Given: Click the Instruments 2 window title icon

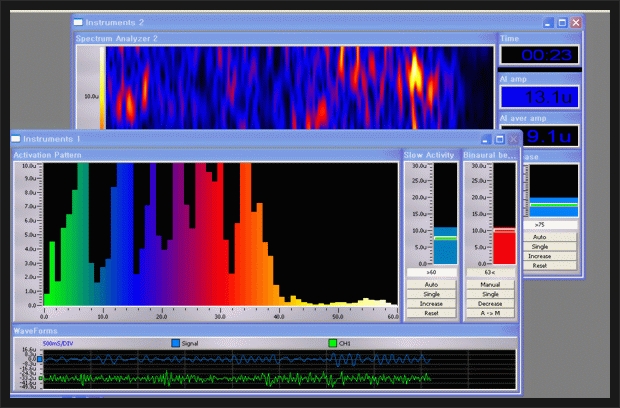Looking at the screenshot, I should point(78,22).
